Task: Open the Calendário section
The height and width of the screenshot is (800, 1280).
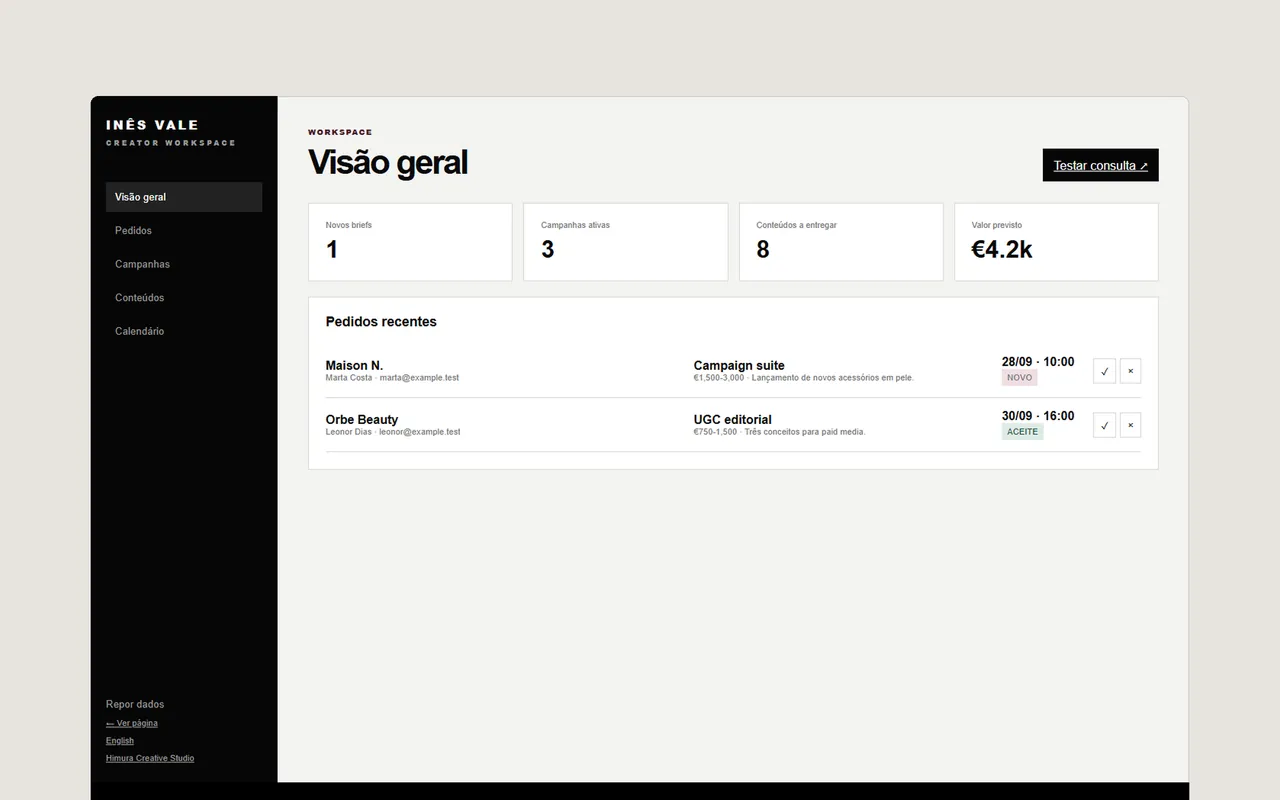Action: point(184,331)
